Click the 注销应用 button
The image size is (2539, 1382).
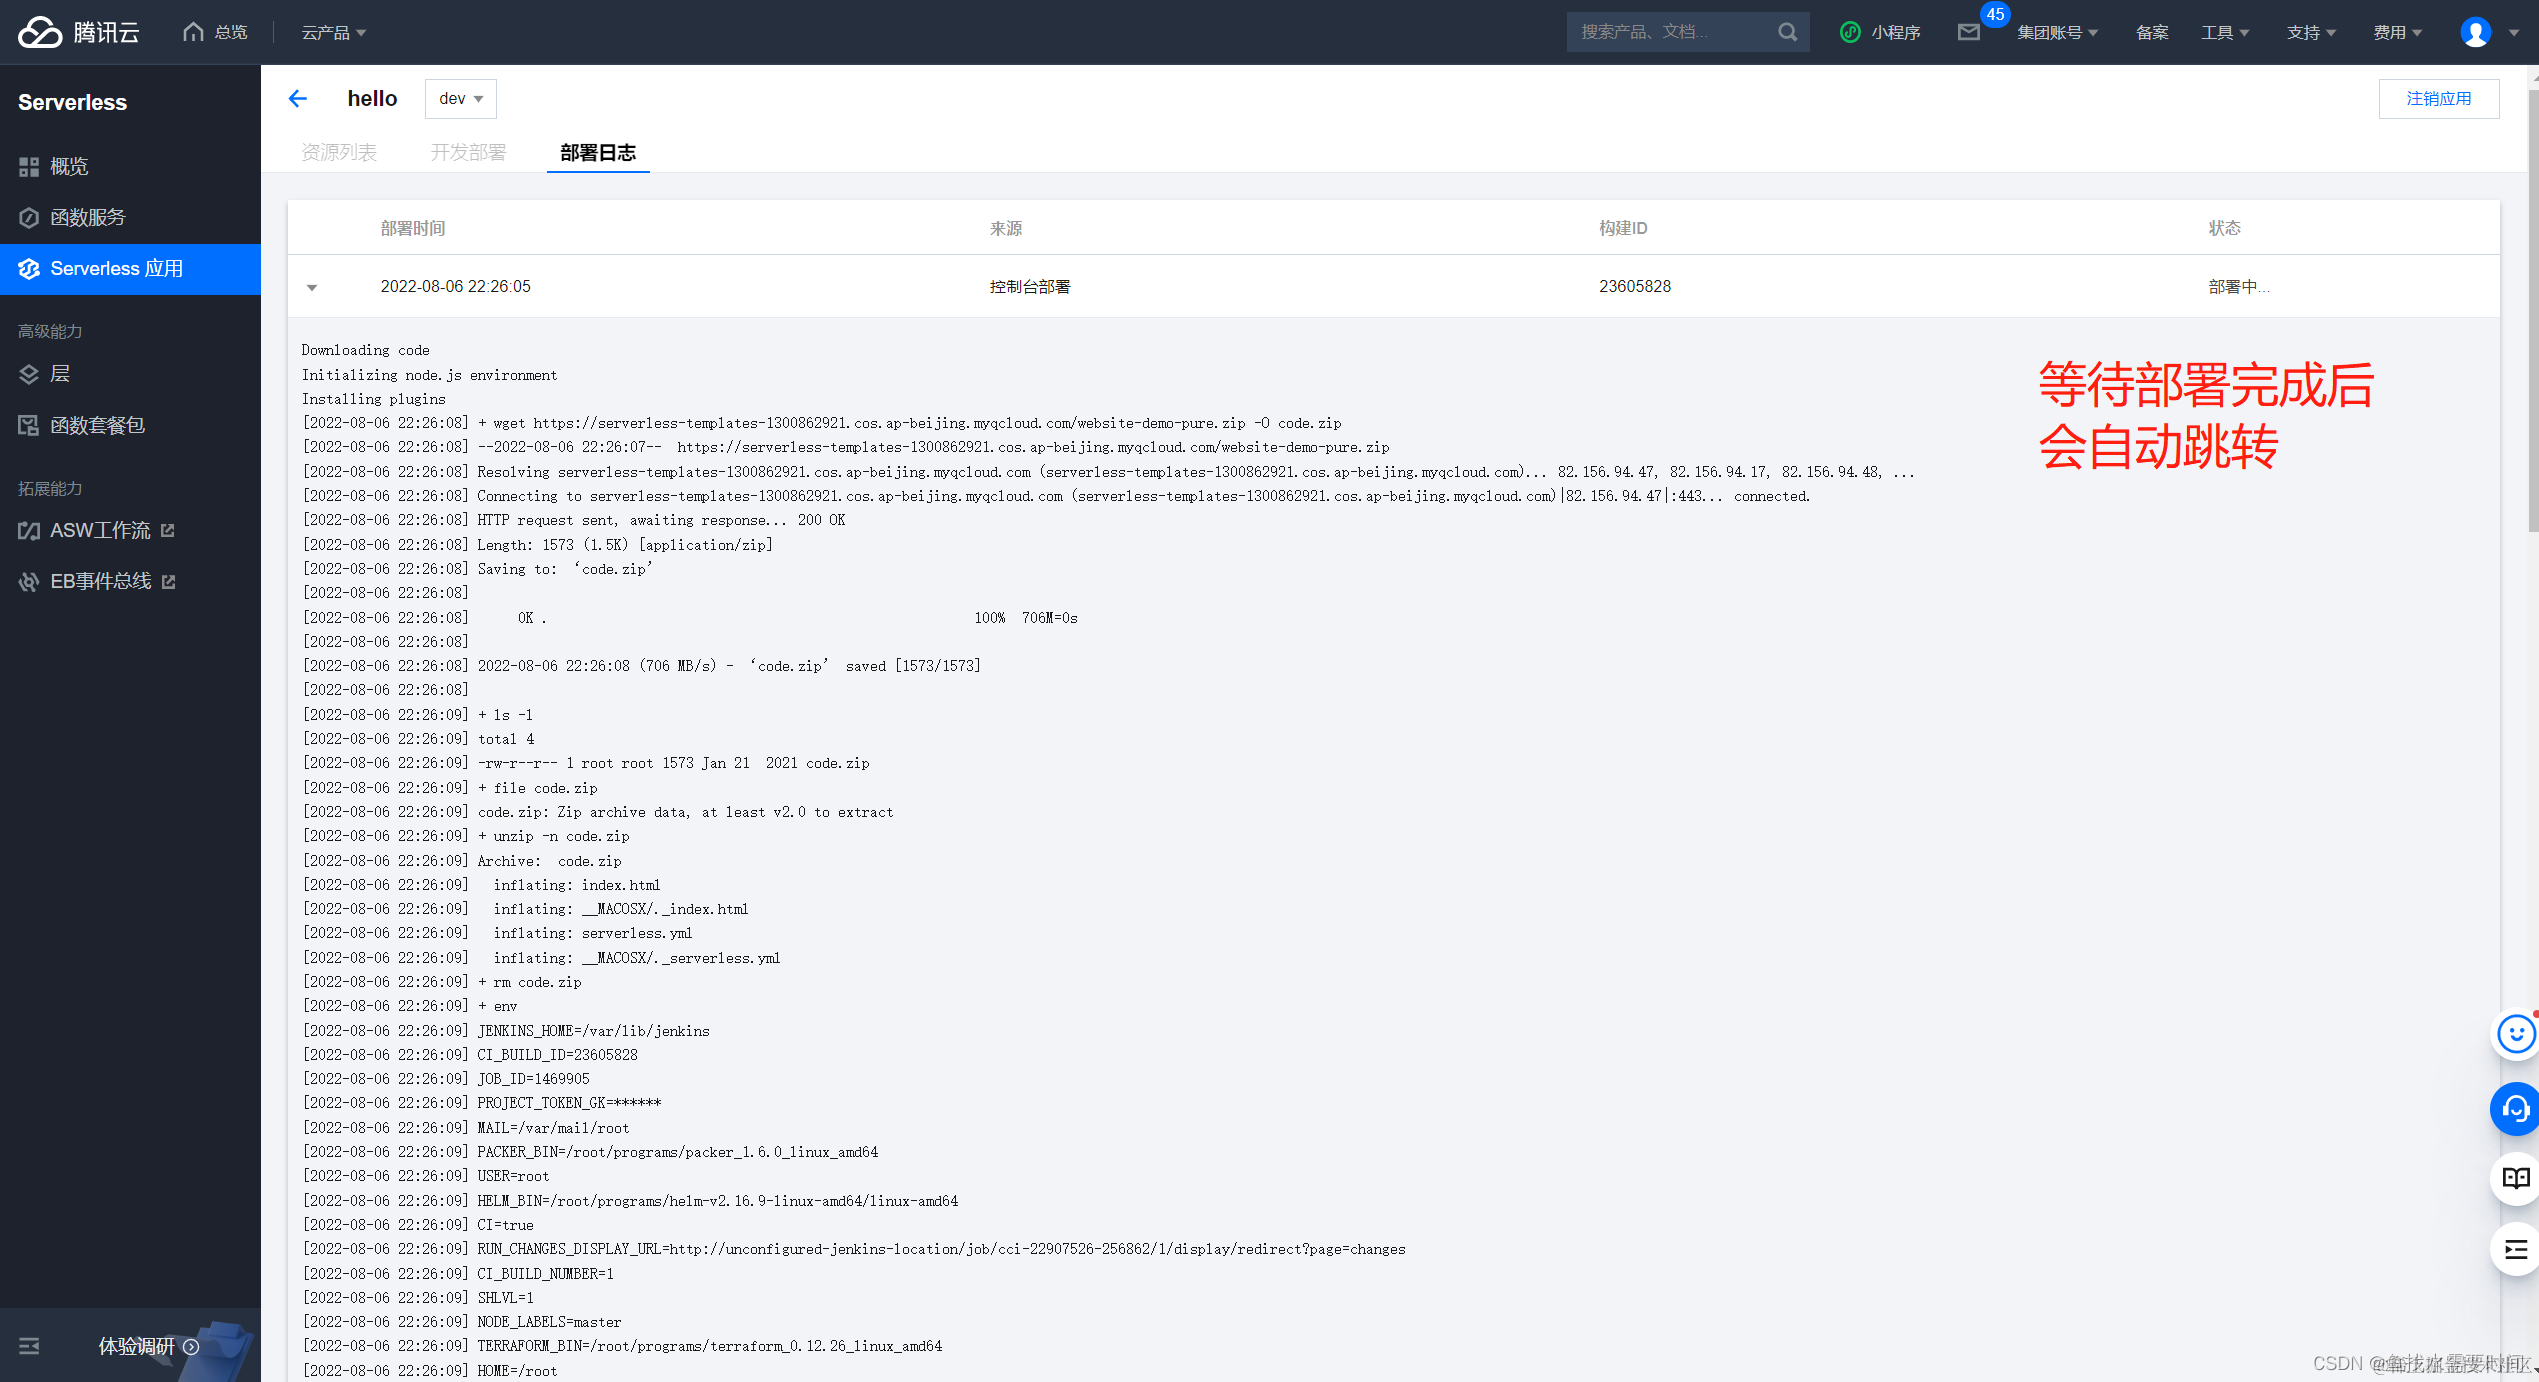[x=2438, y=98]
